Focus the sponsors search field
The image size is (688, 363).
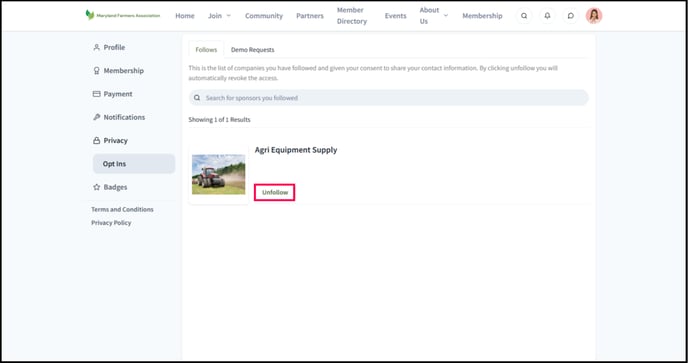[389, 98]
